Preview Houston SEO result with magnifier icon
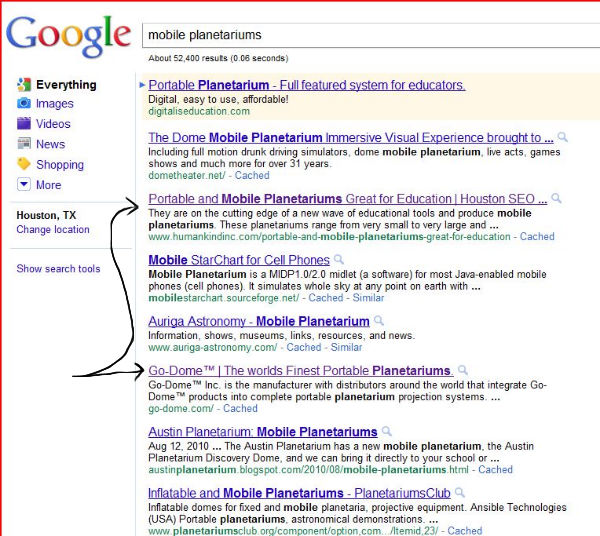The height and width of the screenshot is (536, 600). [556, 198]
